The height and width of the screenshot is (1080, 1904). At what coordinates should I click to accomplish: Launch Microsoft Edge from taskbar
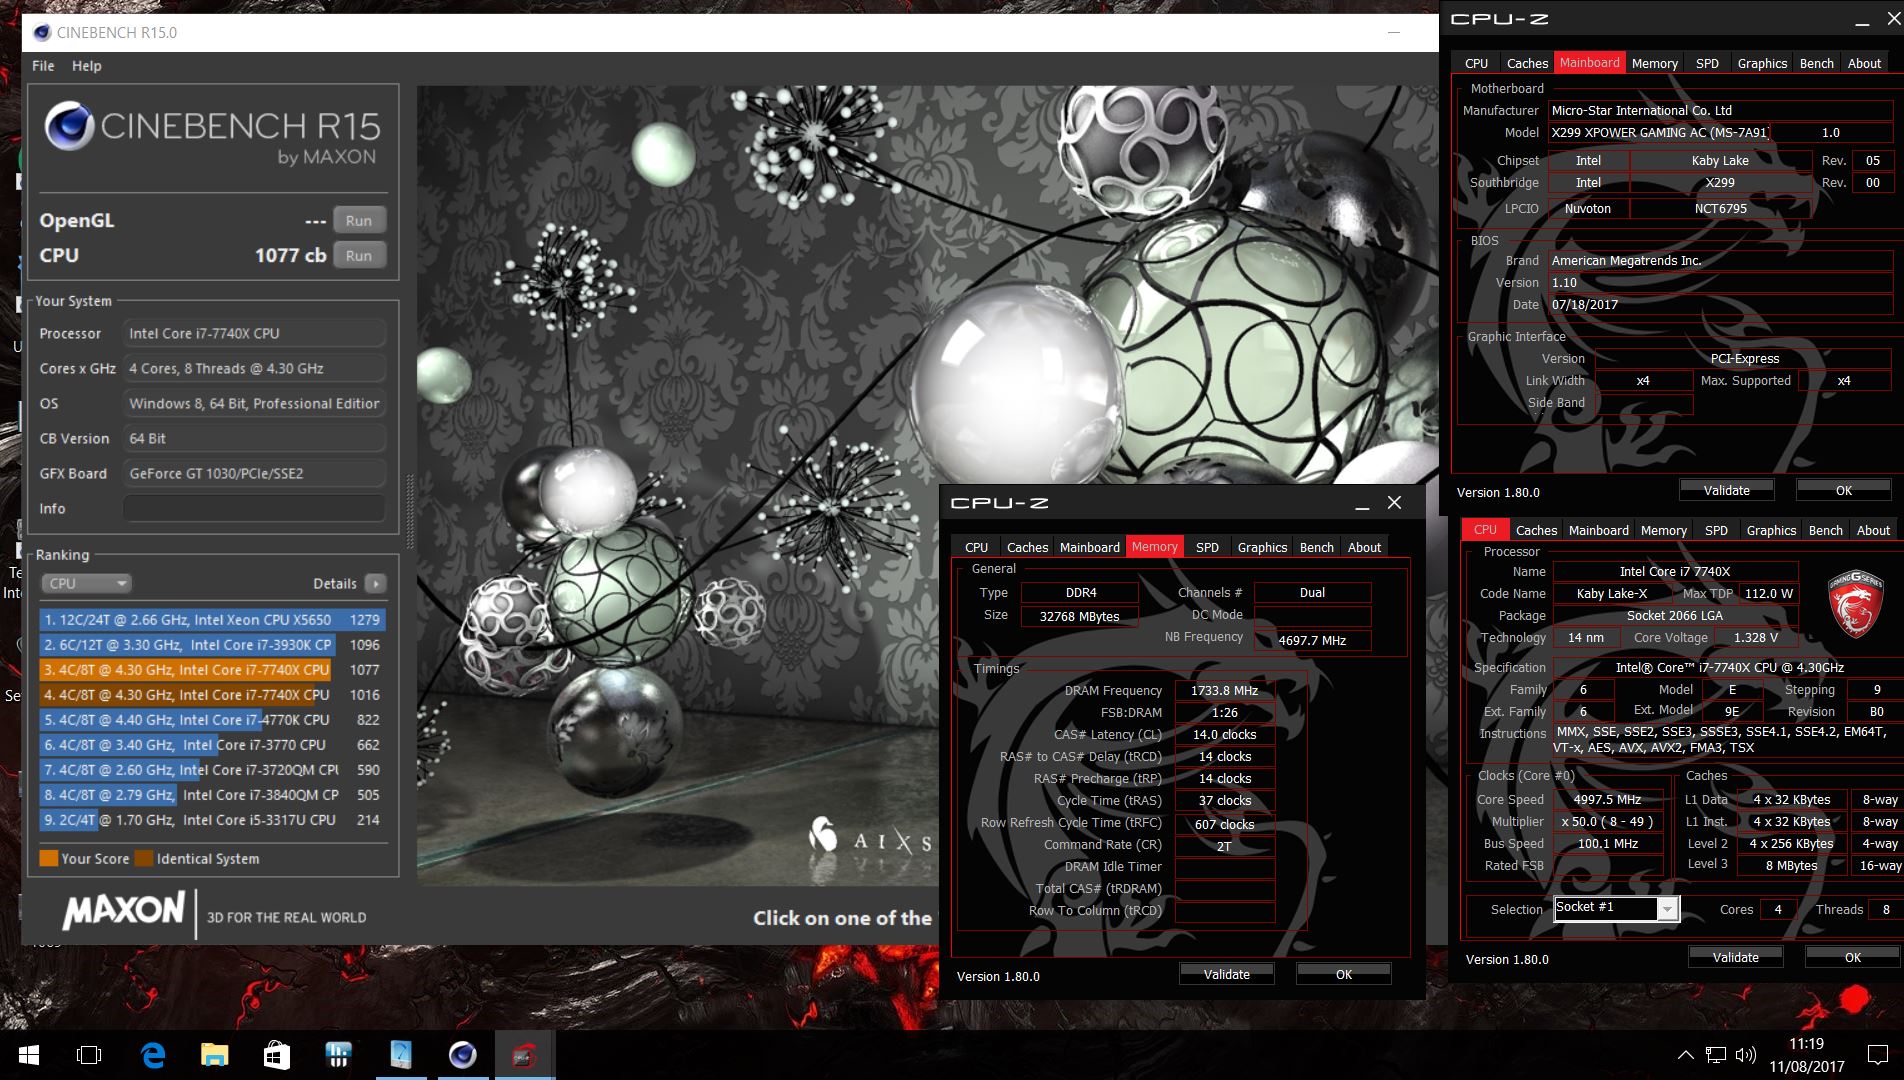(152, 1055)
